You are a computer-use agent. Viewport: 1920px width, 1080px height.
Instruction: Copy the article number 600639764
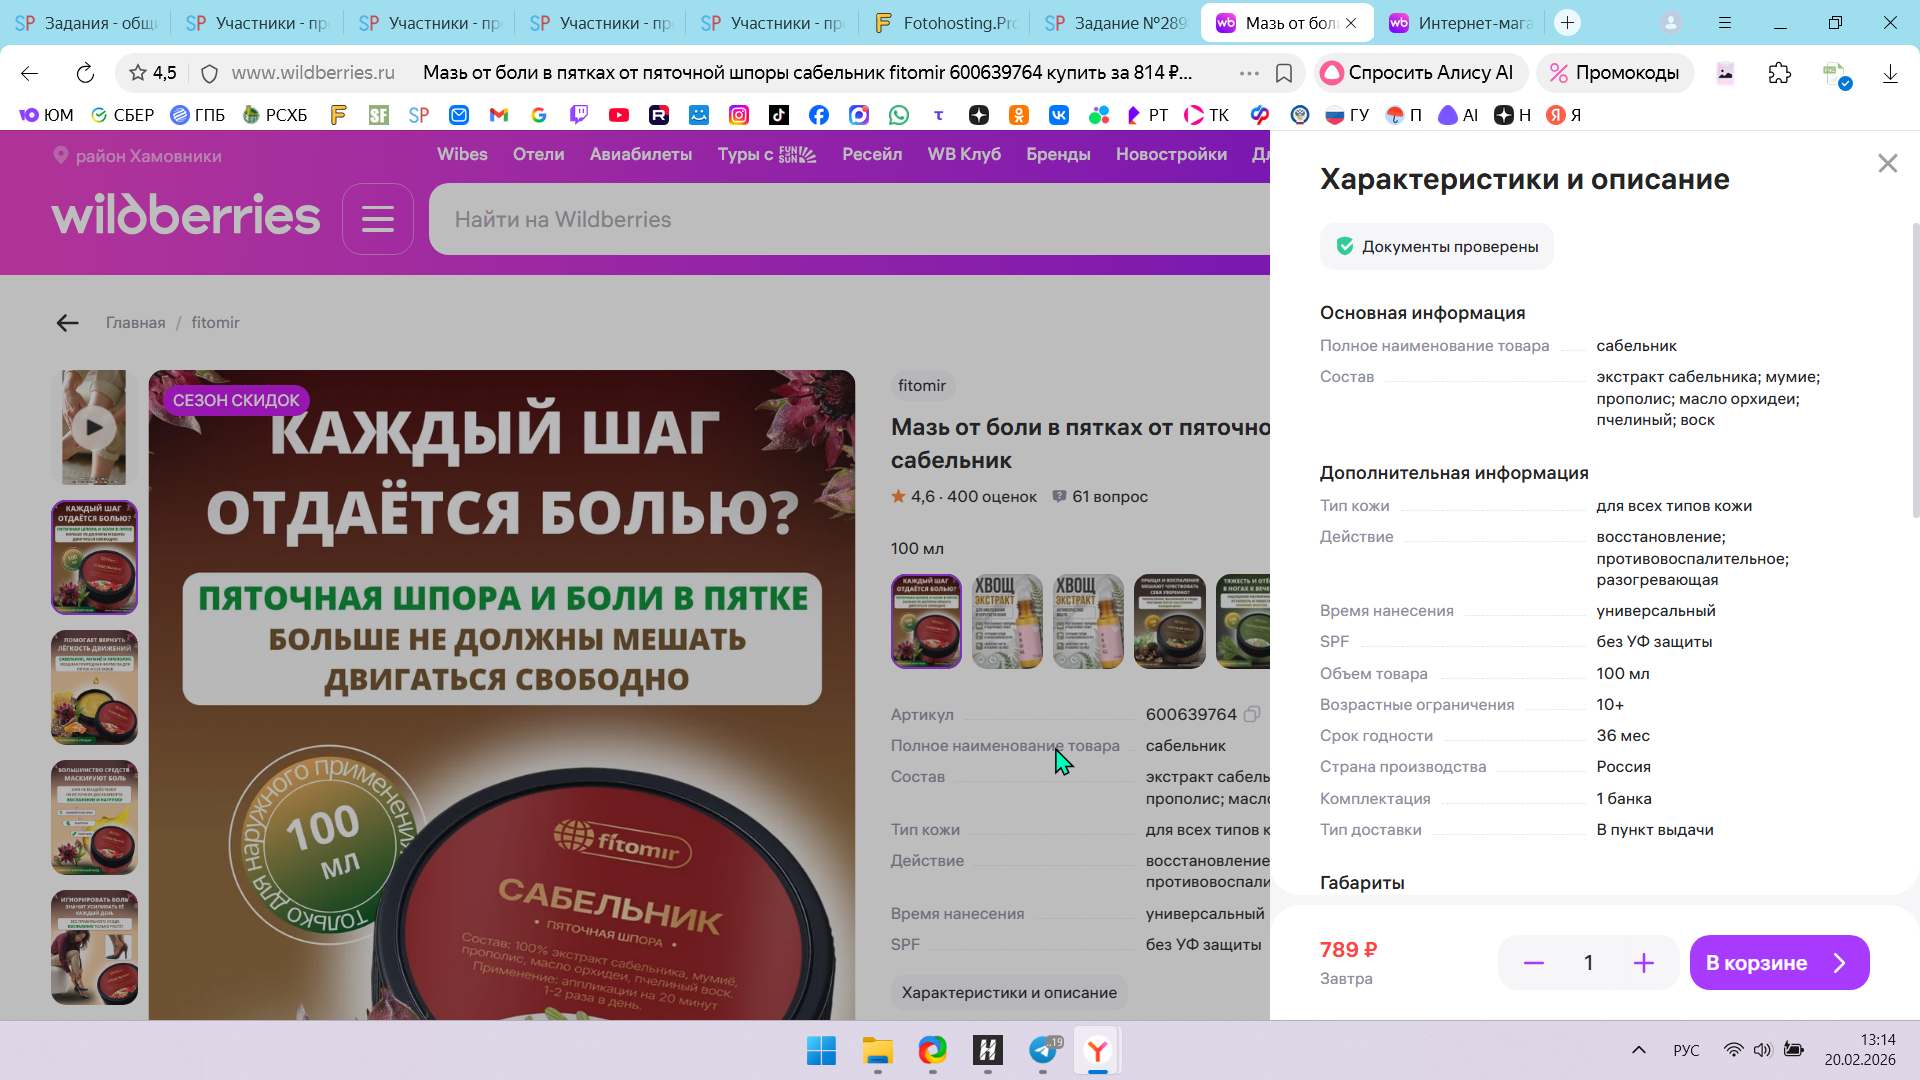[1251, 714]
